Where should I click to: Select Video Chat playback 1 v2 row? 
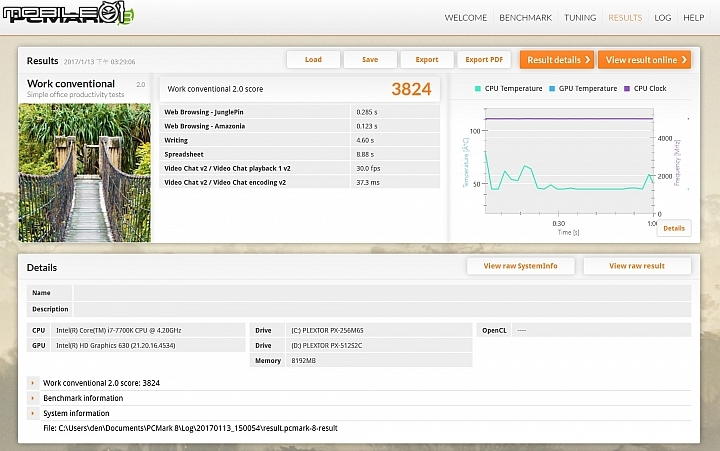pyautogui.click(x=299, y=168)
